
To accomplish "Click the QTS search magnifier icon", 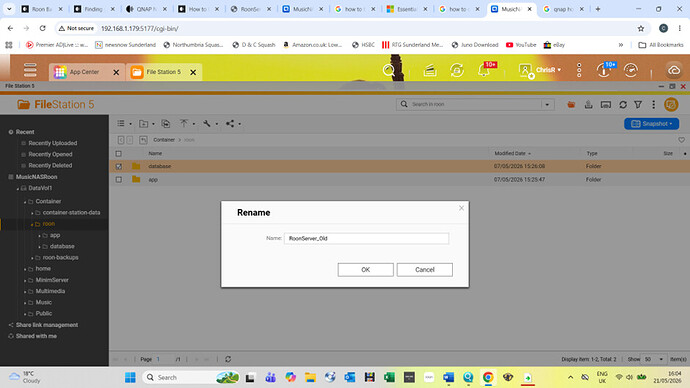I will (389, 70).
